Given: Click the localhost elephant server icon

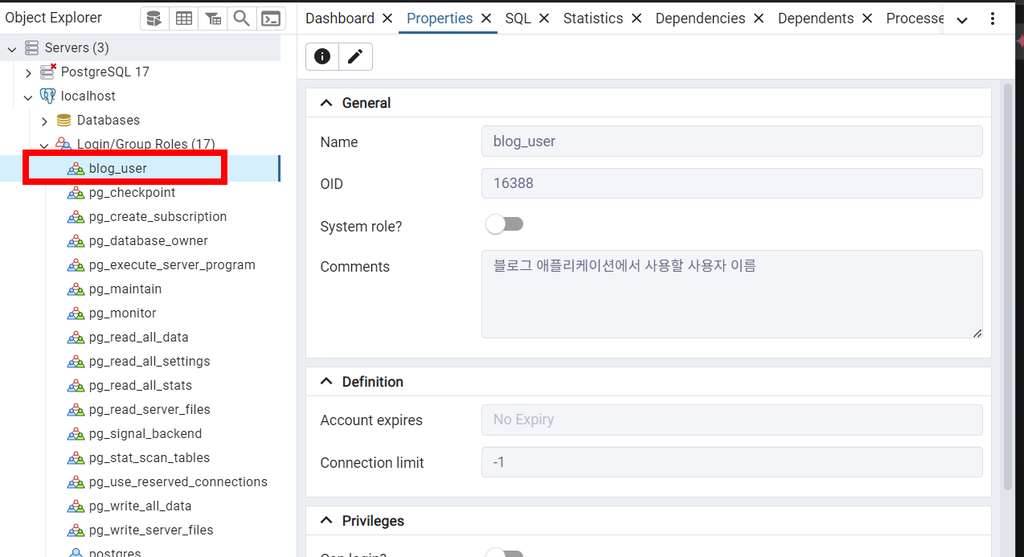Looking at the screenshot, I should tap(48, 96).
